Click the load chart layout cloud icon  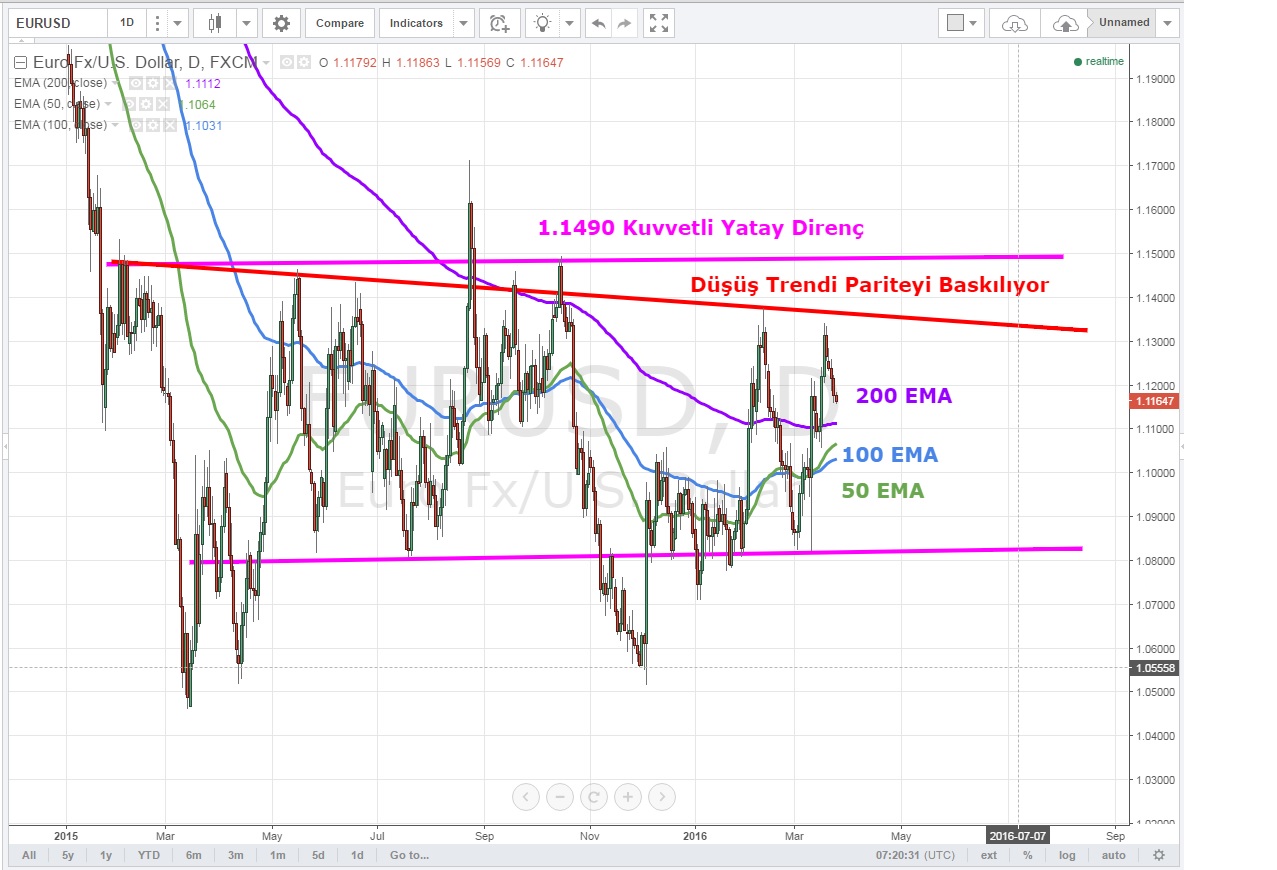(x=1014, y=23)
